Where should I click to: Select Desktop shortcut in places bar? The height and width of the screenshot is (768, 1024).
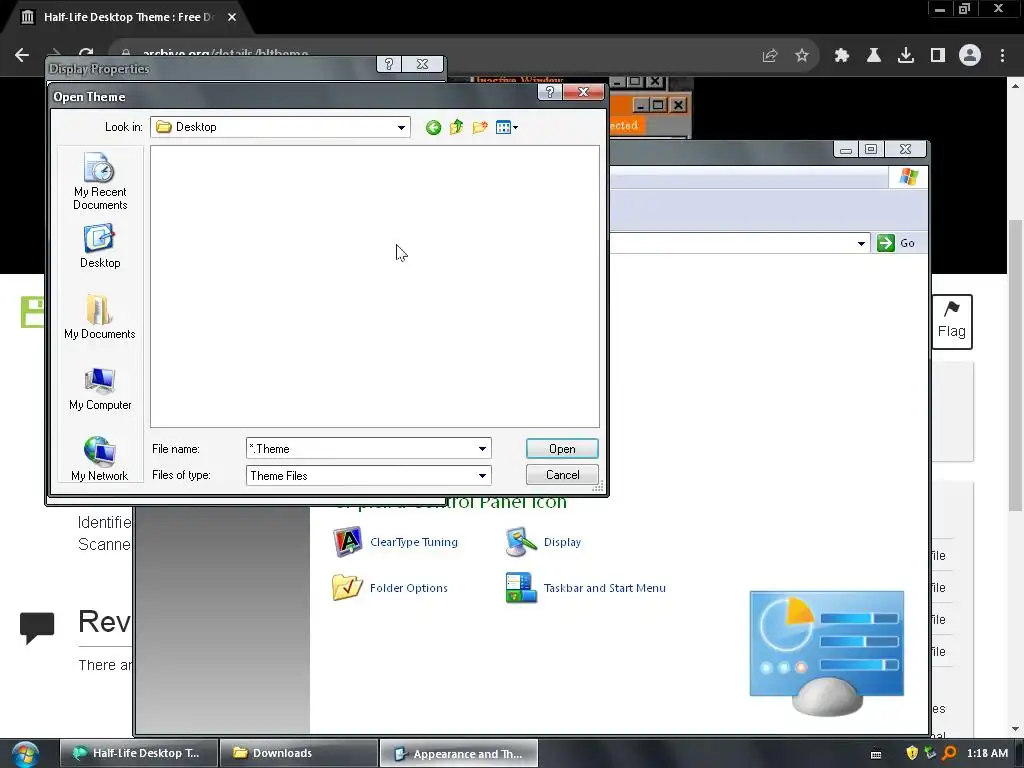[100, 246]
